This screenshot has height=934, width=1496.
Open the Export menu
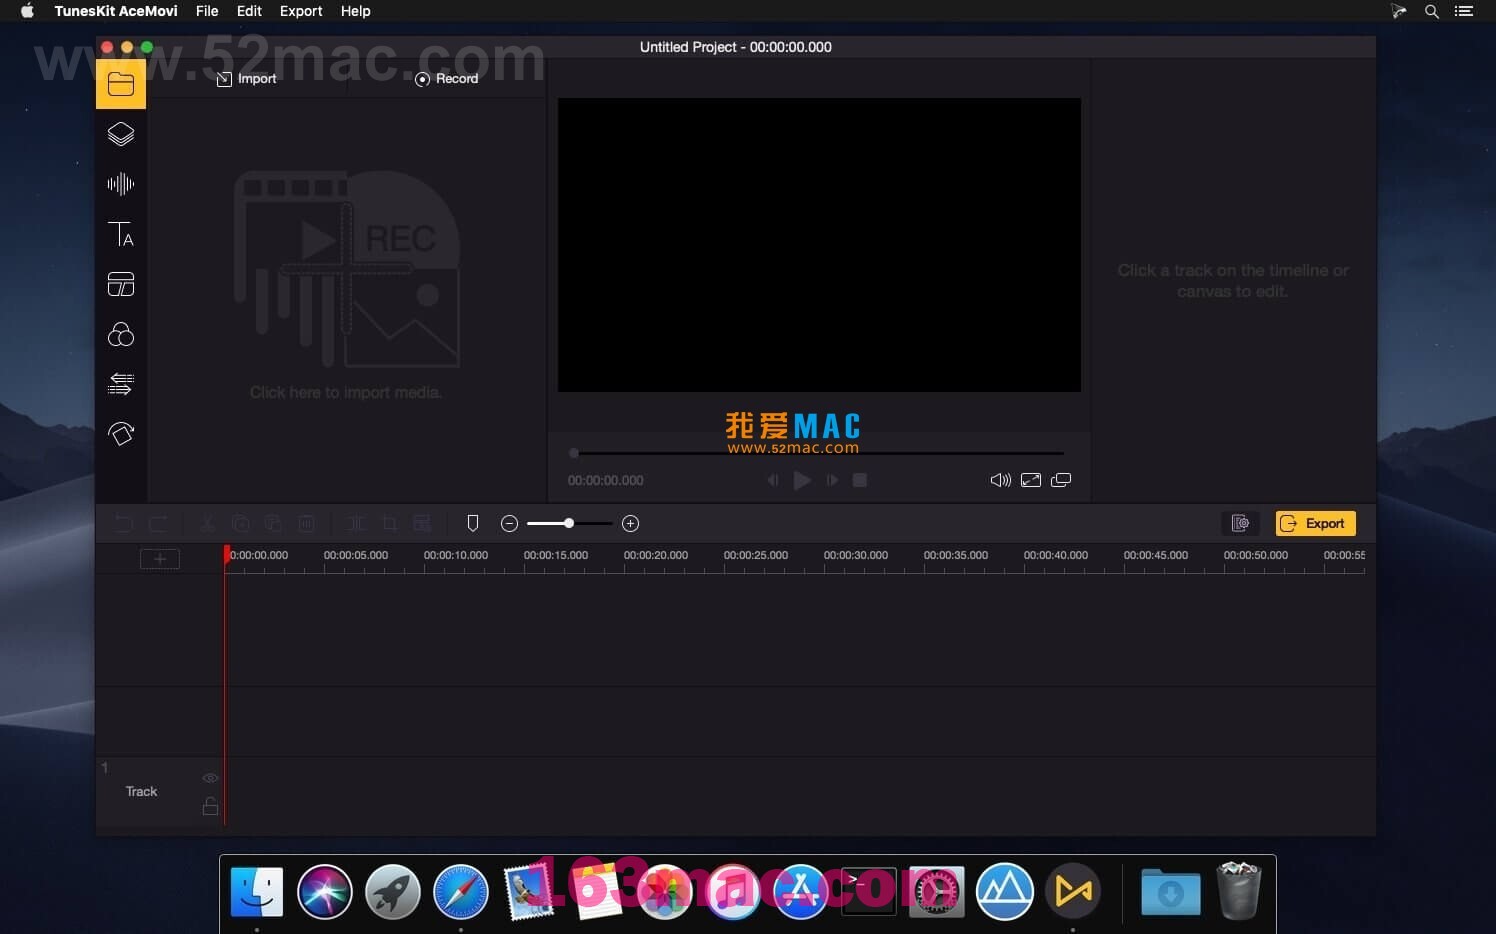tap(301, 11)
